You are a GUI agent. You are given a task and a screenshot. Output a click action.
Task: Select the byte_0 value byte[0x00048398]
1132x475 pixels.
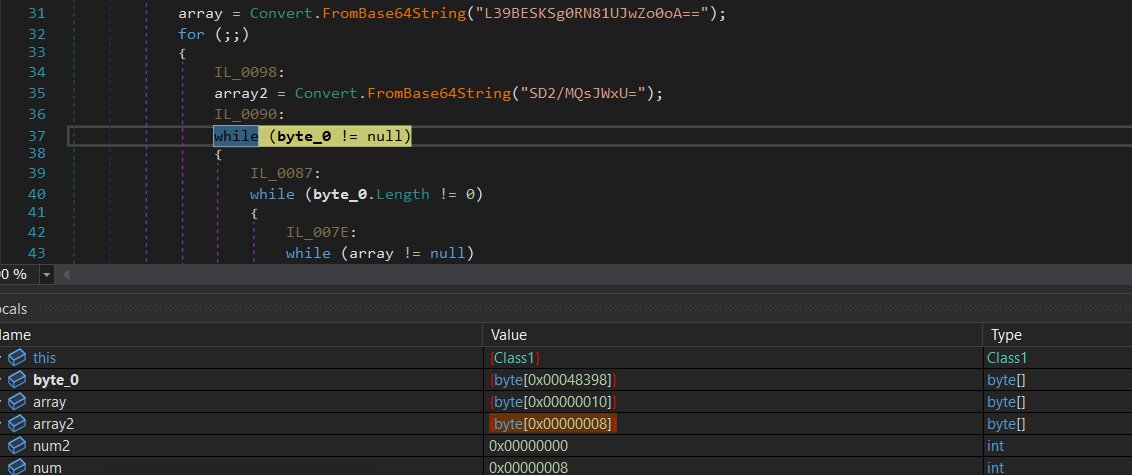tap(553, 380)
